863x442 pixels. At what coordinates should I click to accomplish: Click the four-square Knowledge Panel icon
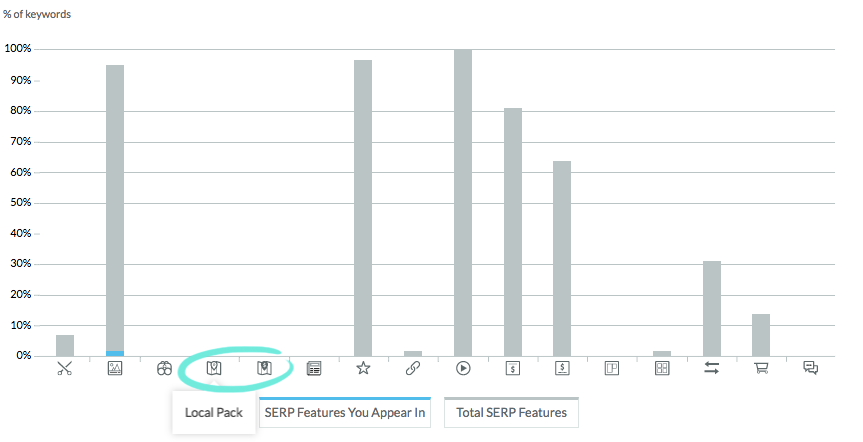point(662,368)
